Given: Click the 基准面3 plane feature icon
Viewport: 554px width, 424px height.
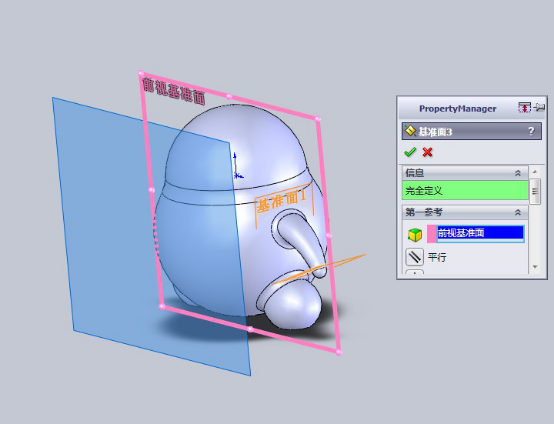Looking at the screenshot, I should click(410, 131).
